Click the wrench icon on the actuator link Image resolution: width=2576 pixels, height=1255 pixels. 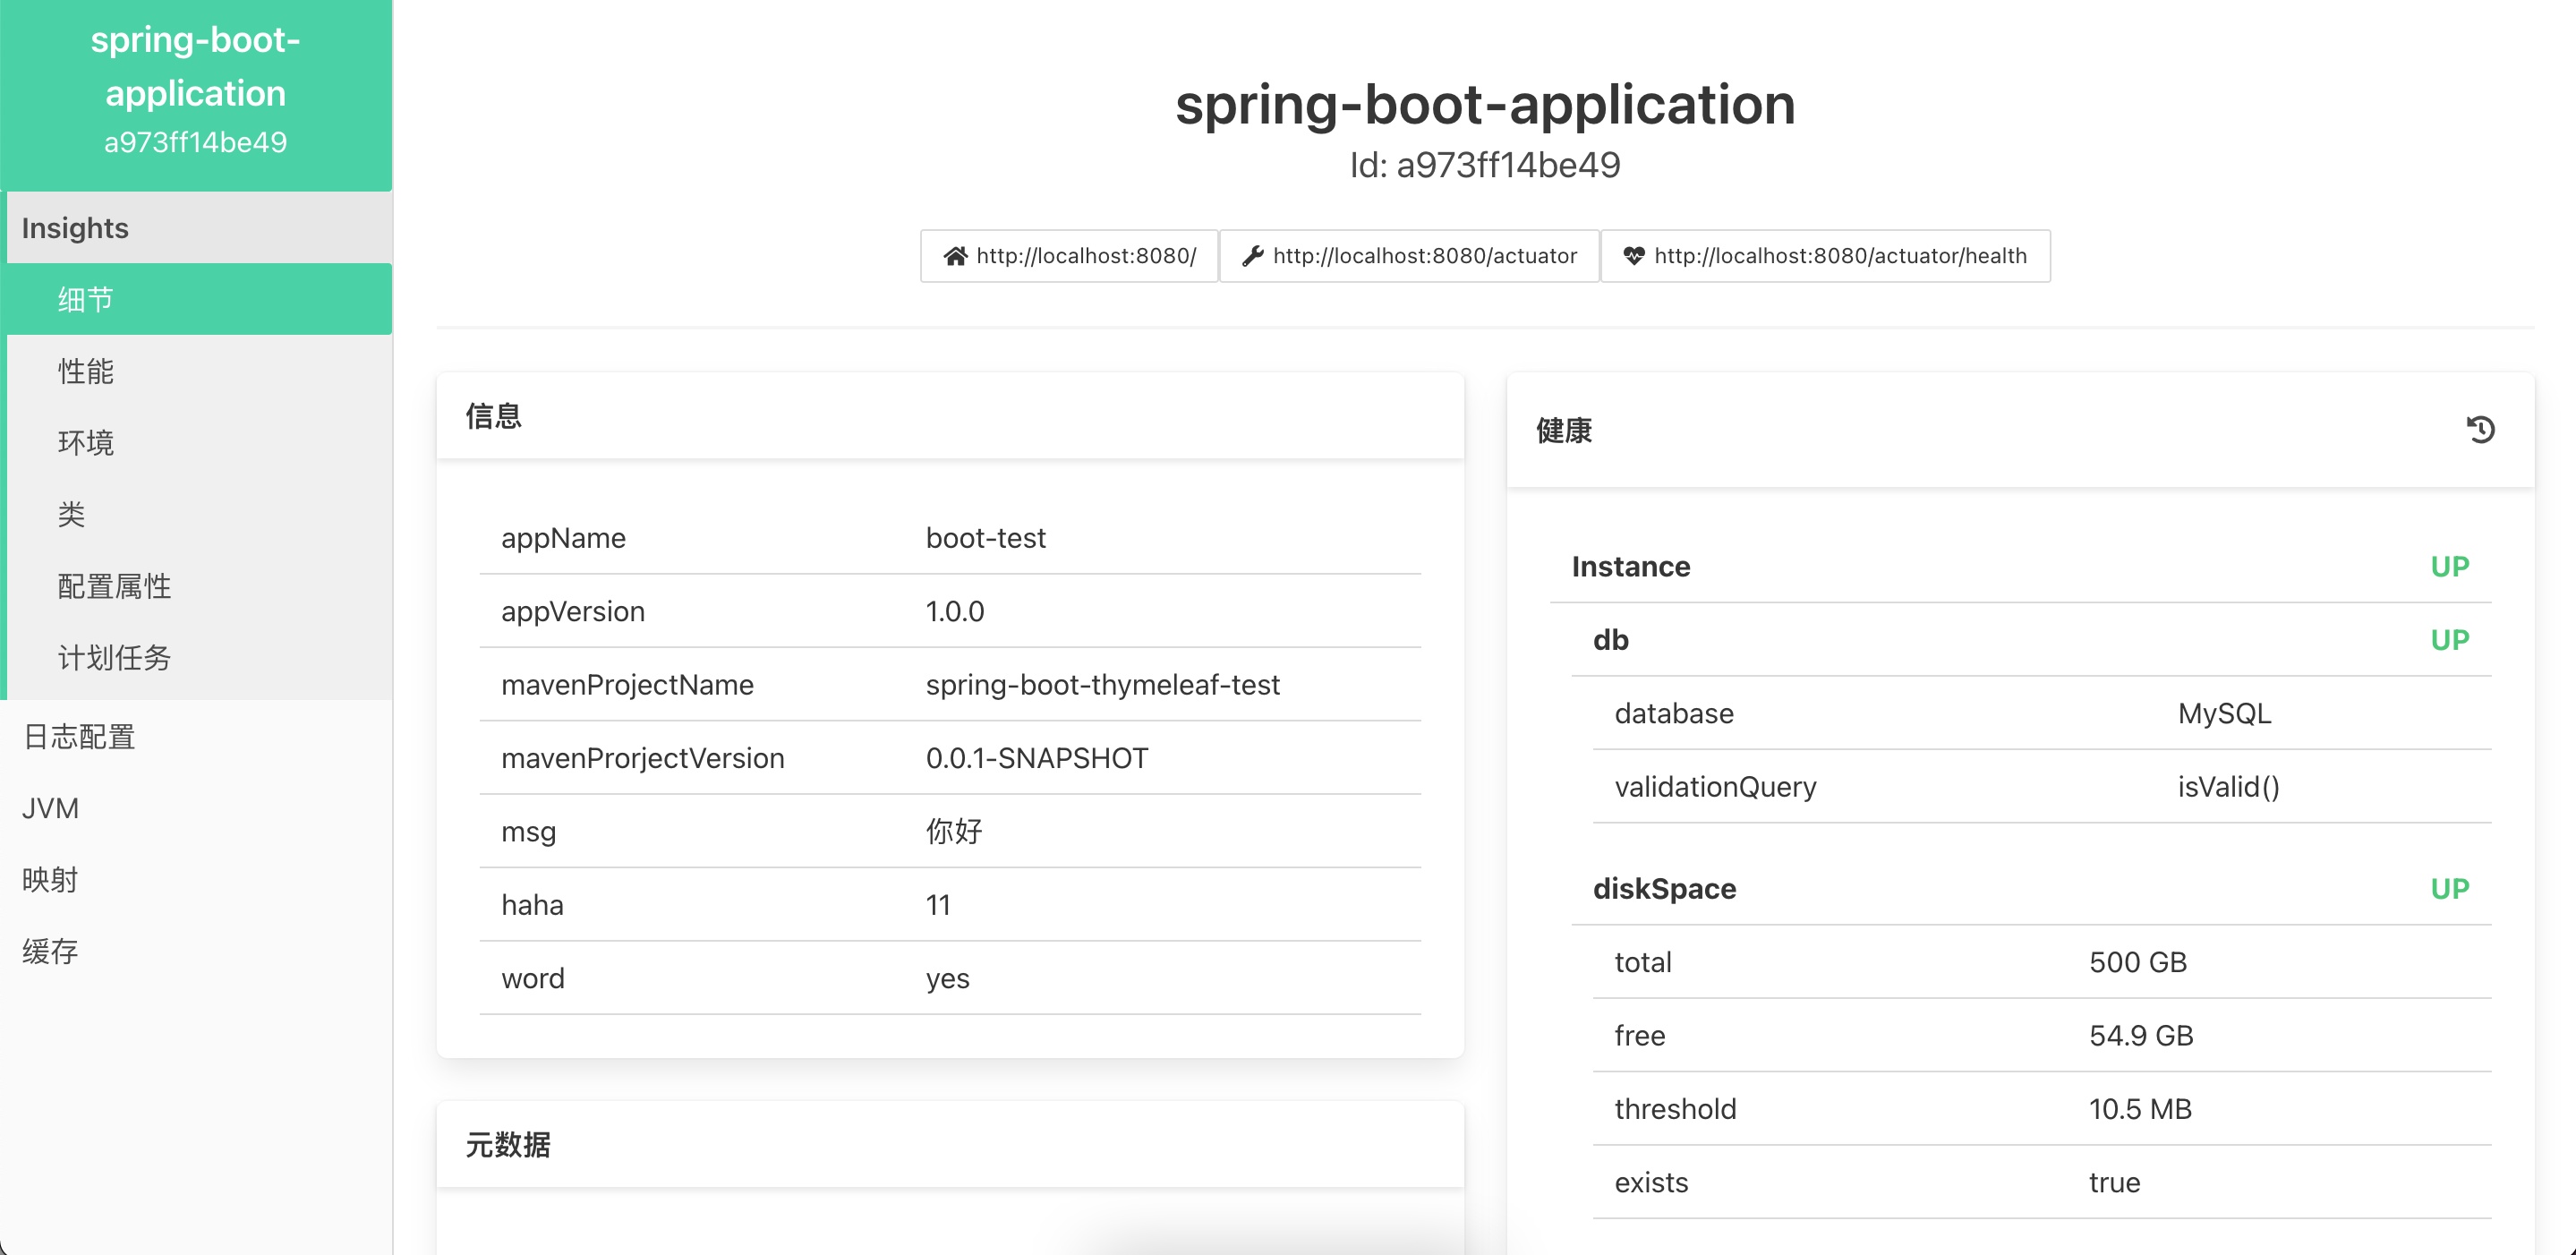(x=1252, y=256)
